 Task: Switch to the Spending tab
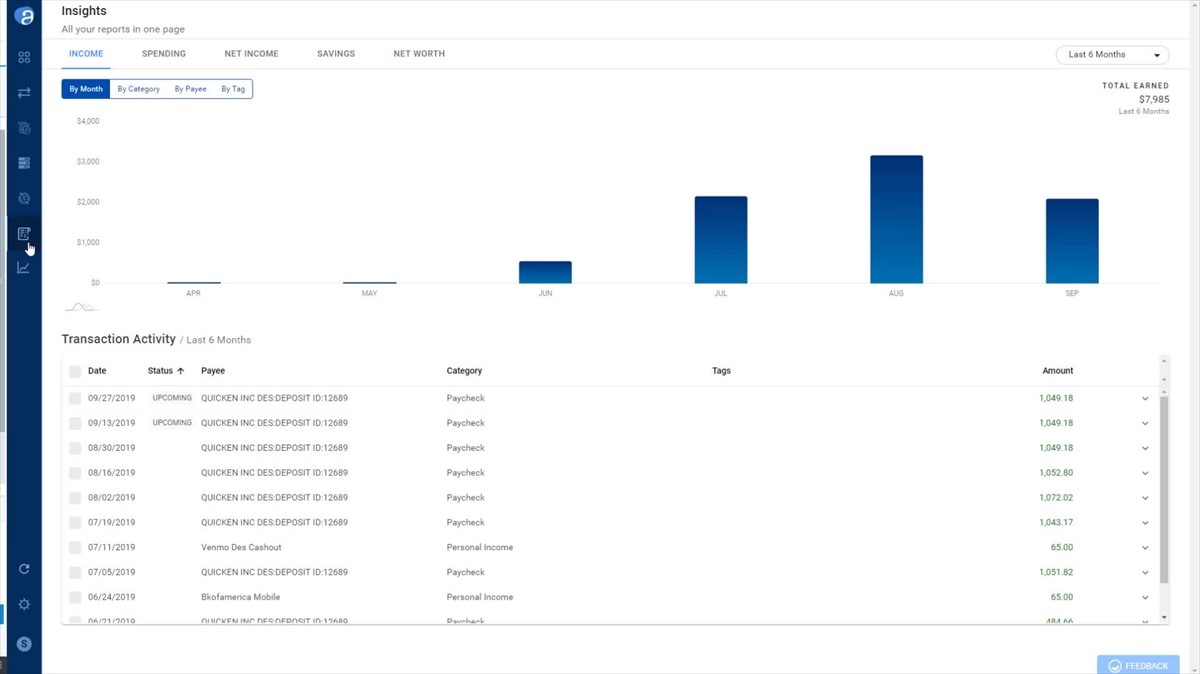click(164, 54)
